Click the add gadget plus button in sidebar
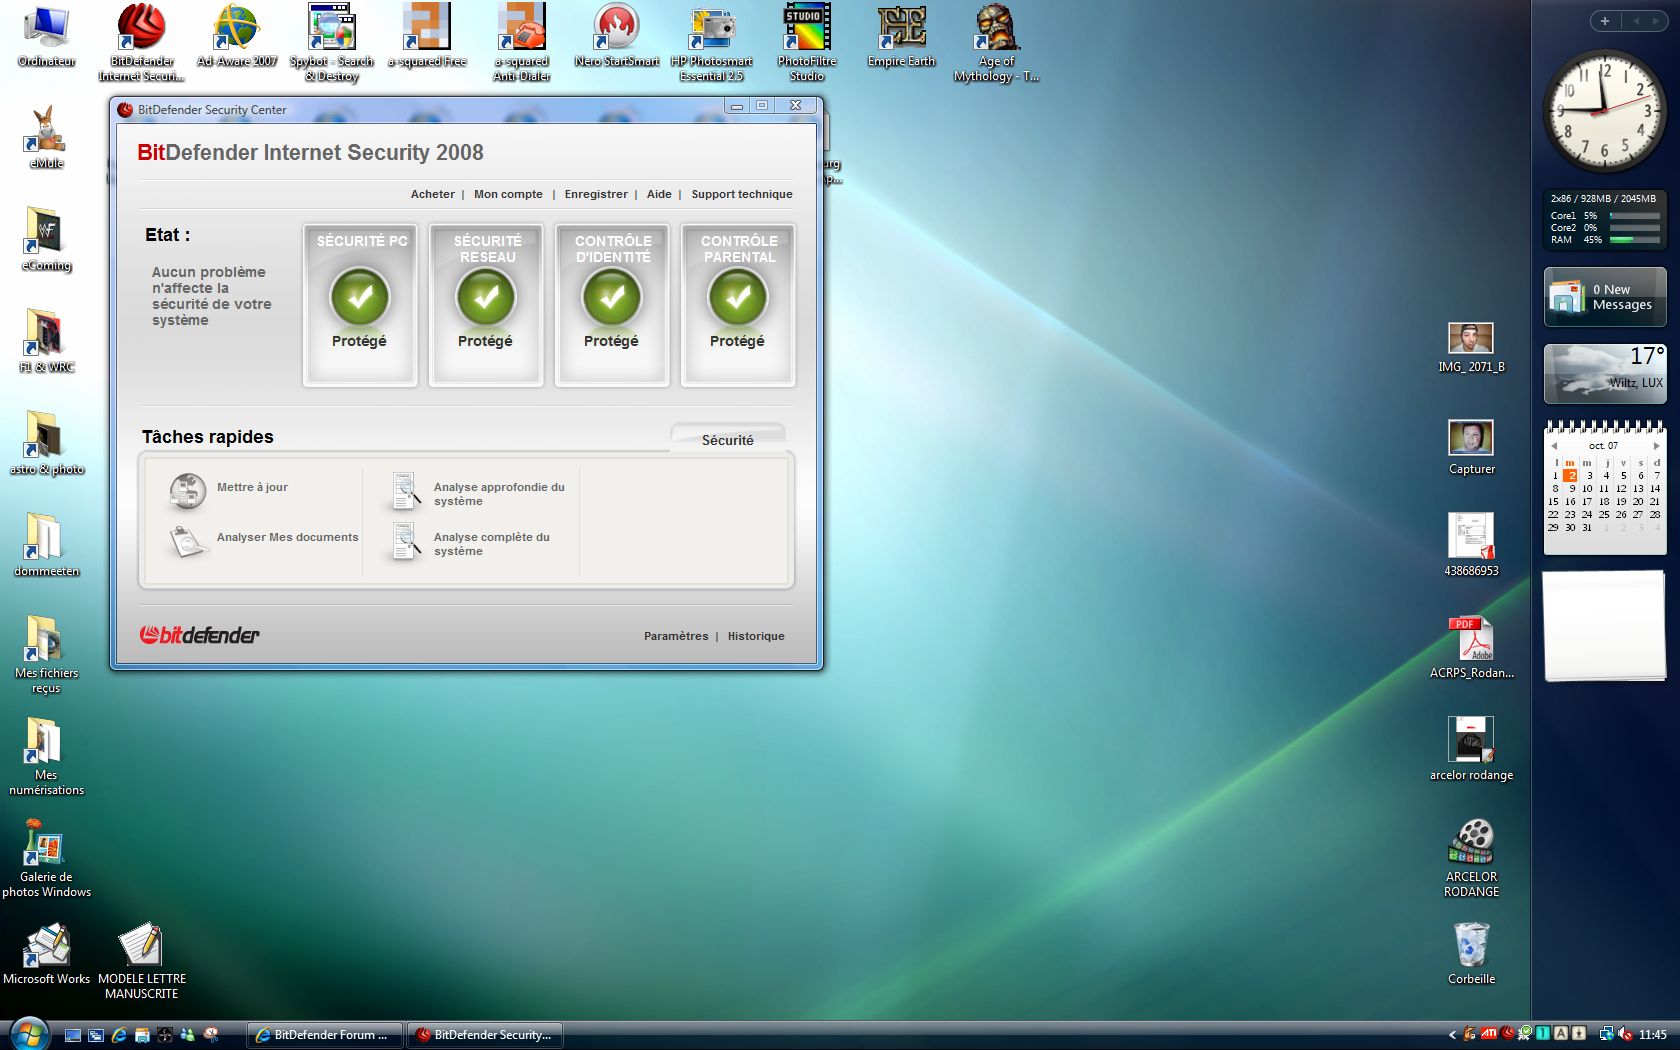Image resolution: width=1680 pixels, height=1050 pixels. pos(1605,21)
